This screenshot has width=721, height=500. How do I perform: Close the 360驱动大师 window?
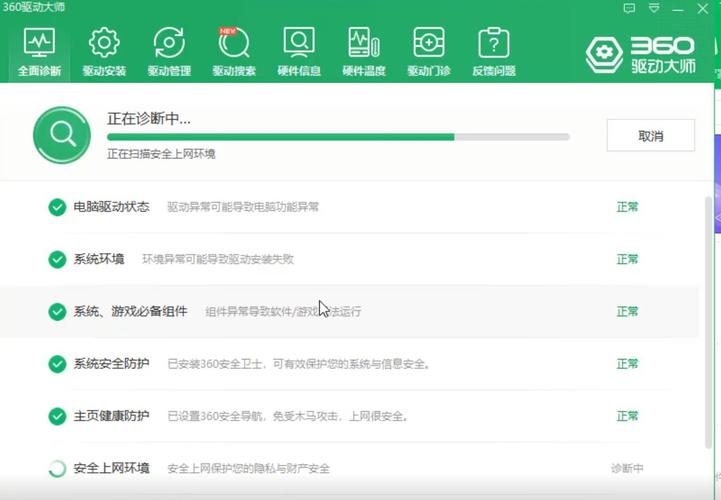click(x=703, y=8)
